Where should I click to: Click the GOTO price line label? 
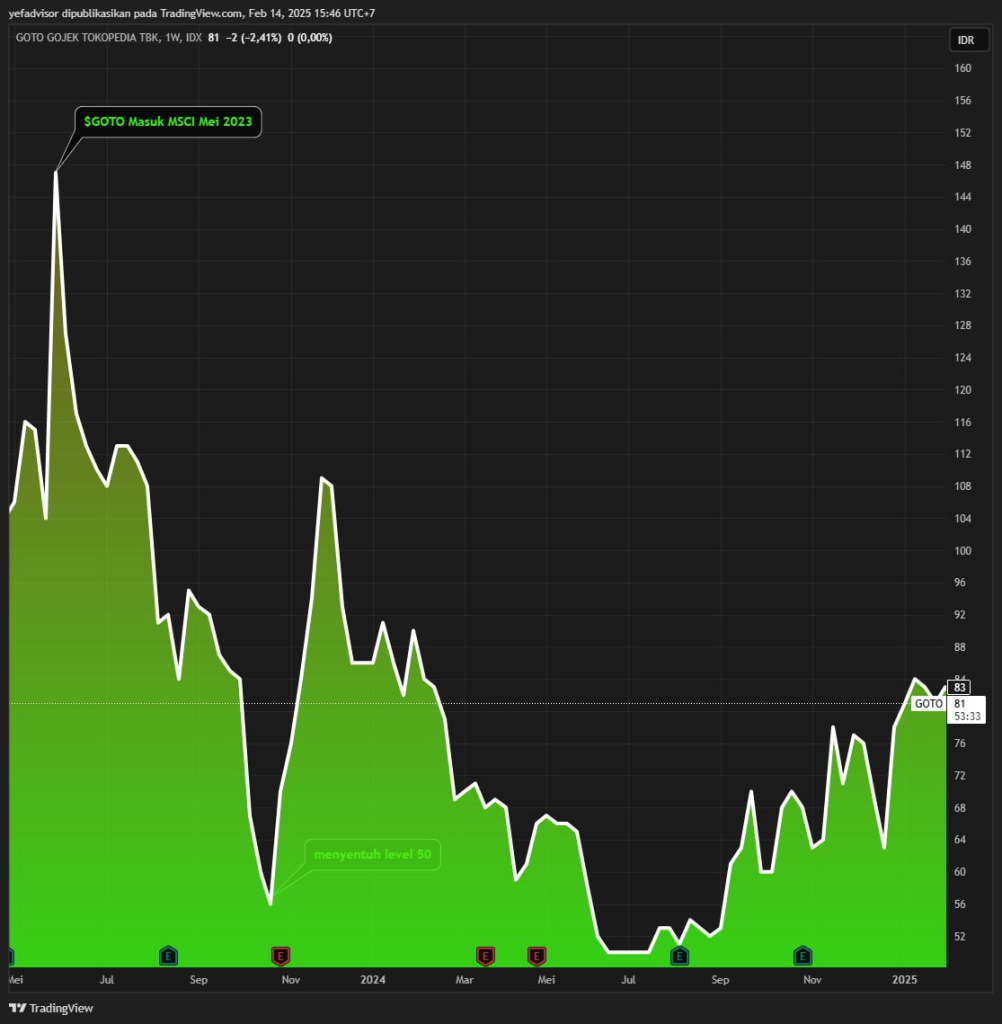click(928, 703)
